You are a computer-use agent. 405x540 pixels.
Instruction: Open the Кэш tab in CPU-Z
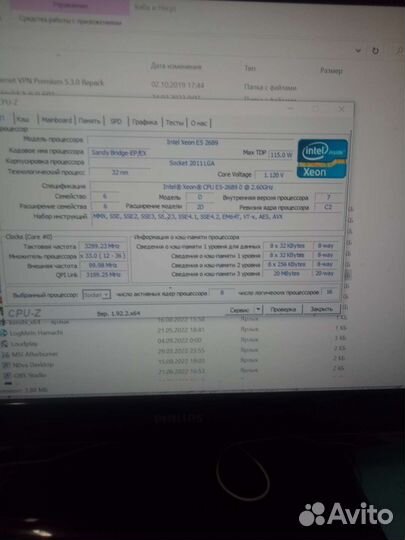click(x=23, y=120)
